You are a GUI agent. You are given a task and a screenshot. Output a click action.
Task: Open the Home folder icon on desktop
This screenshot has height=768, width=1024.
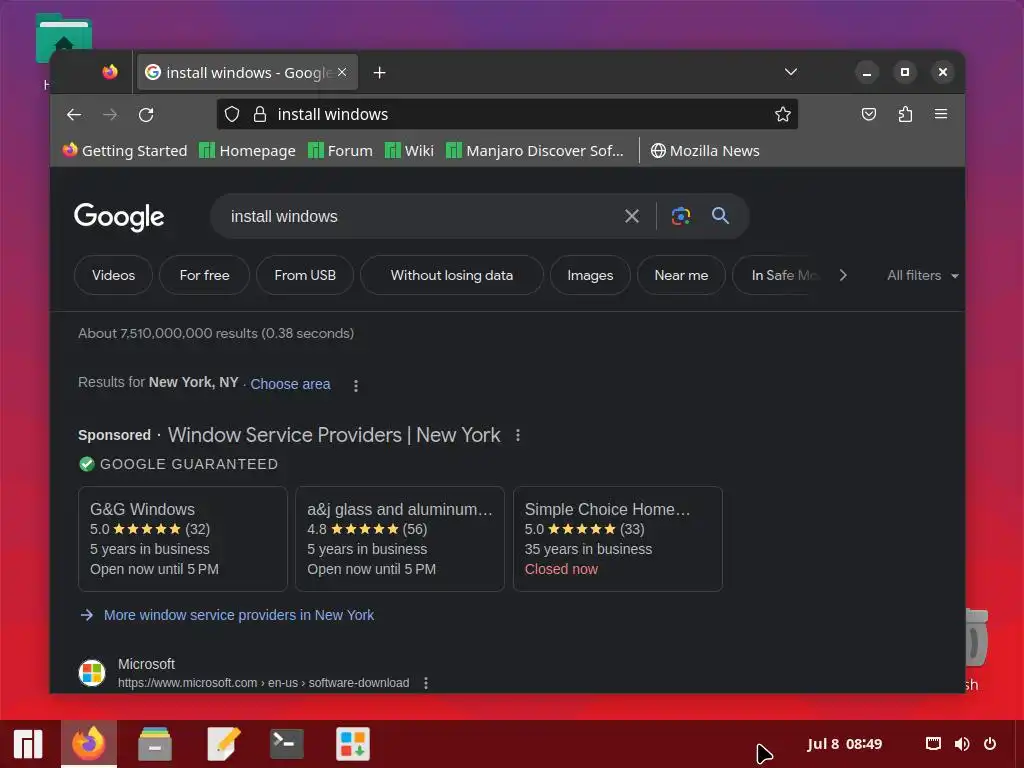point(63,38)
